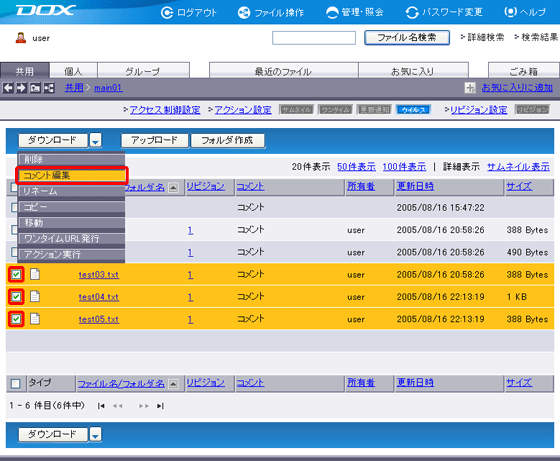Screen dimensions: 560x461
Task: Click the ファイル名検索 button
Action: coord(407,37)
